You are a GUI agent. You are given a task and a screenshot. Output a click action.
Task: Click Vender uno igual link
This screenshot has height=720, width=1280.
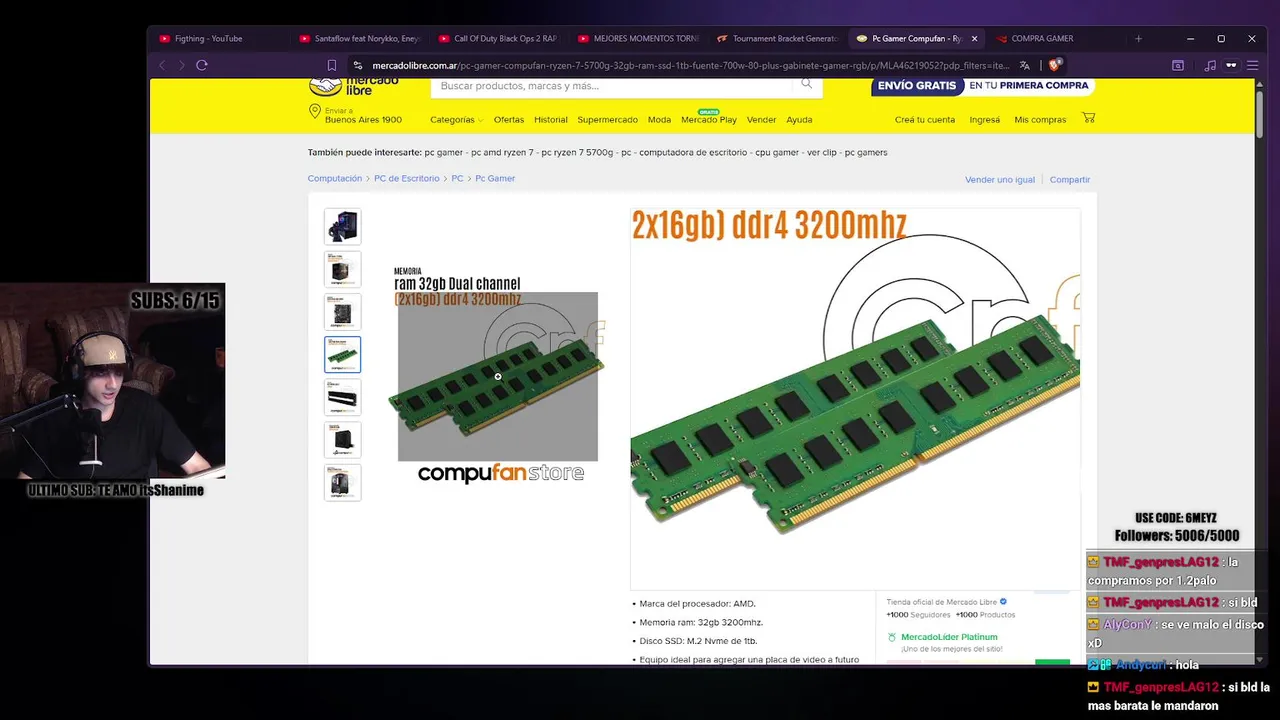1000,180
